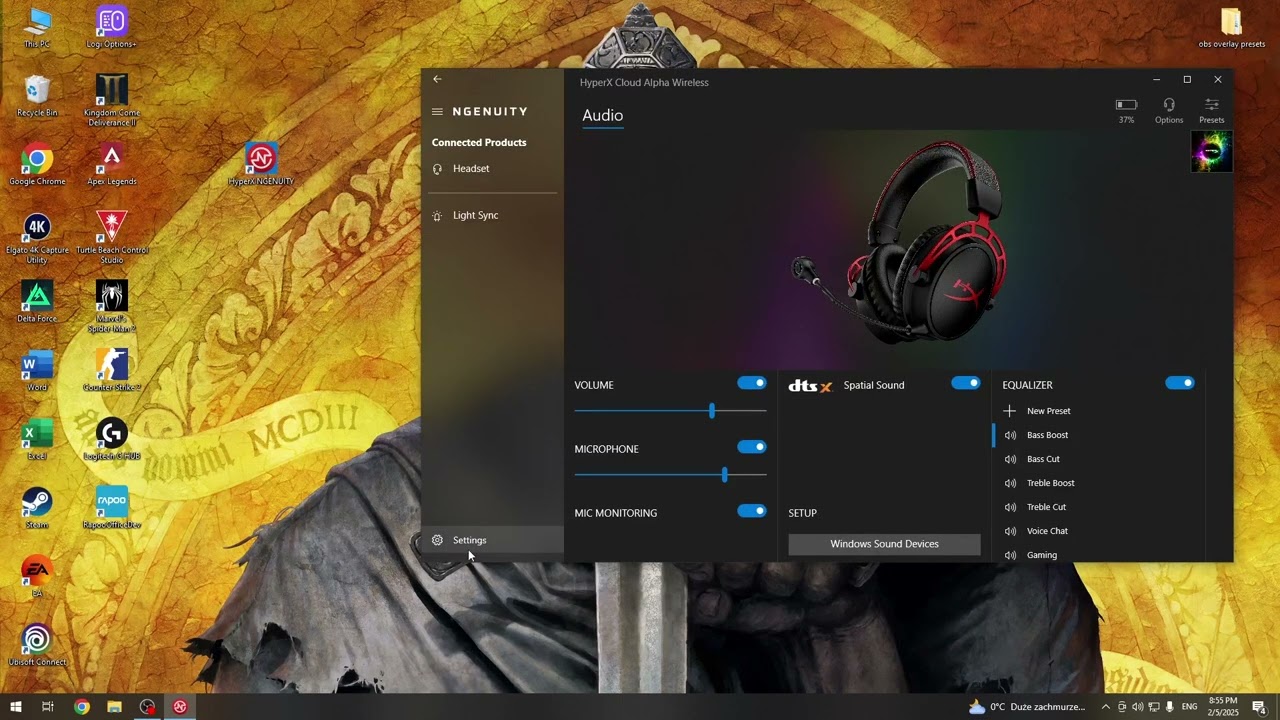Select Headset under Connected Products
The image size is (1280, 720).
pos(492,169)
